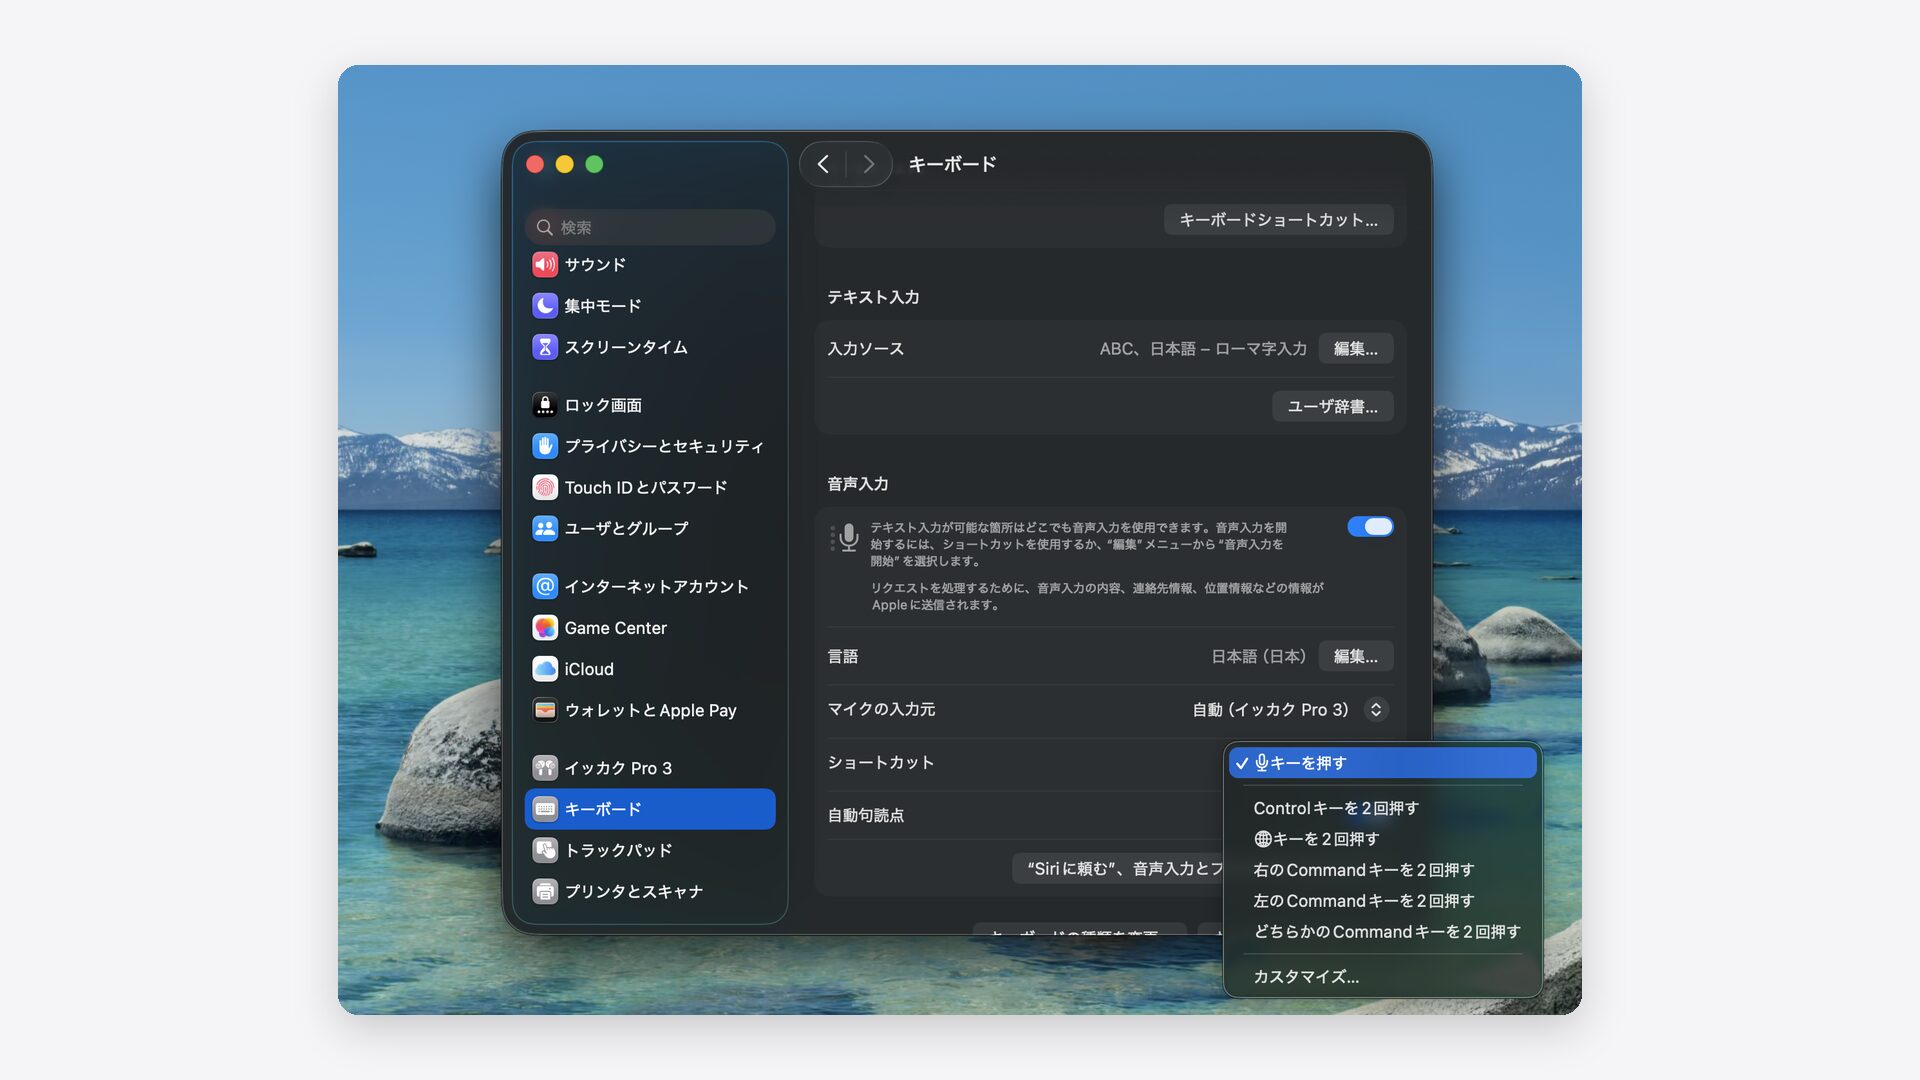
Task: Open インターネットアカウント in sidebar
Action: 650,586
